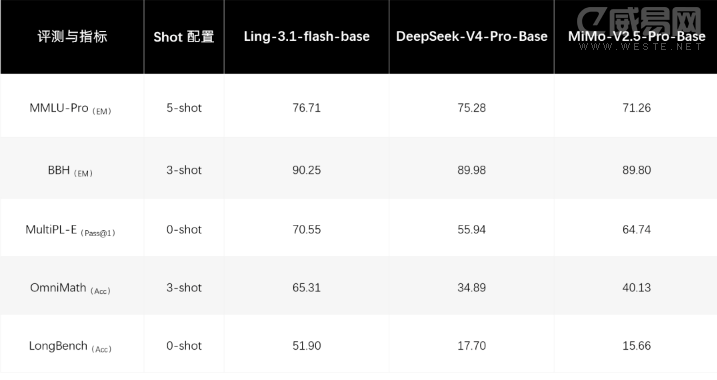
Task: Select the DeepSeek MultiPL-E score 55.94
Action: point(471,230)
